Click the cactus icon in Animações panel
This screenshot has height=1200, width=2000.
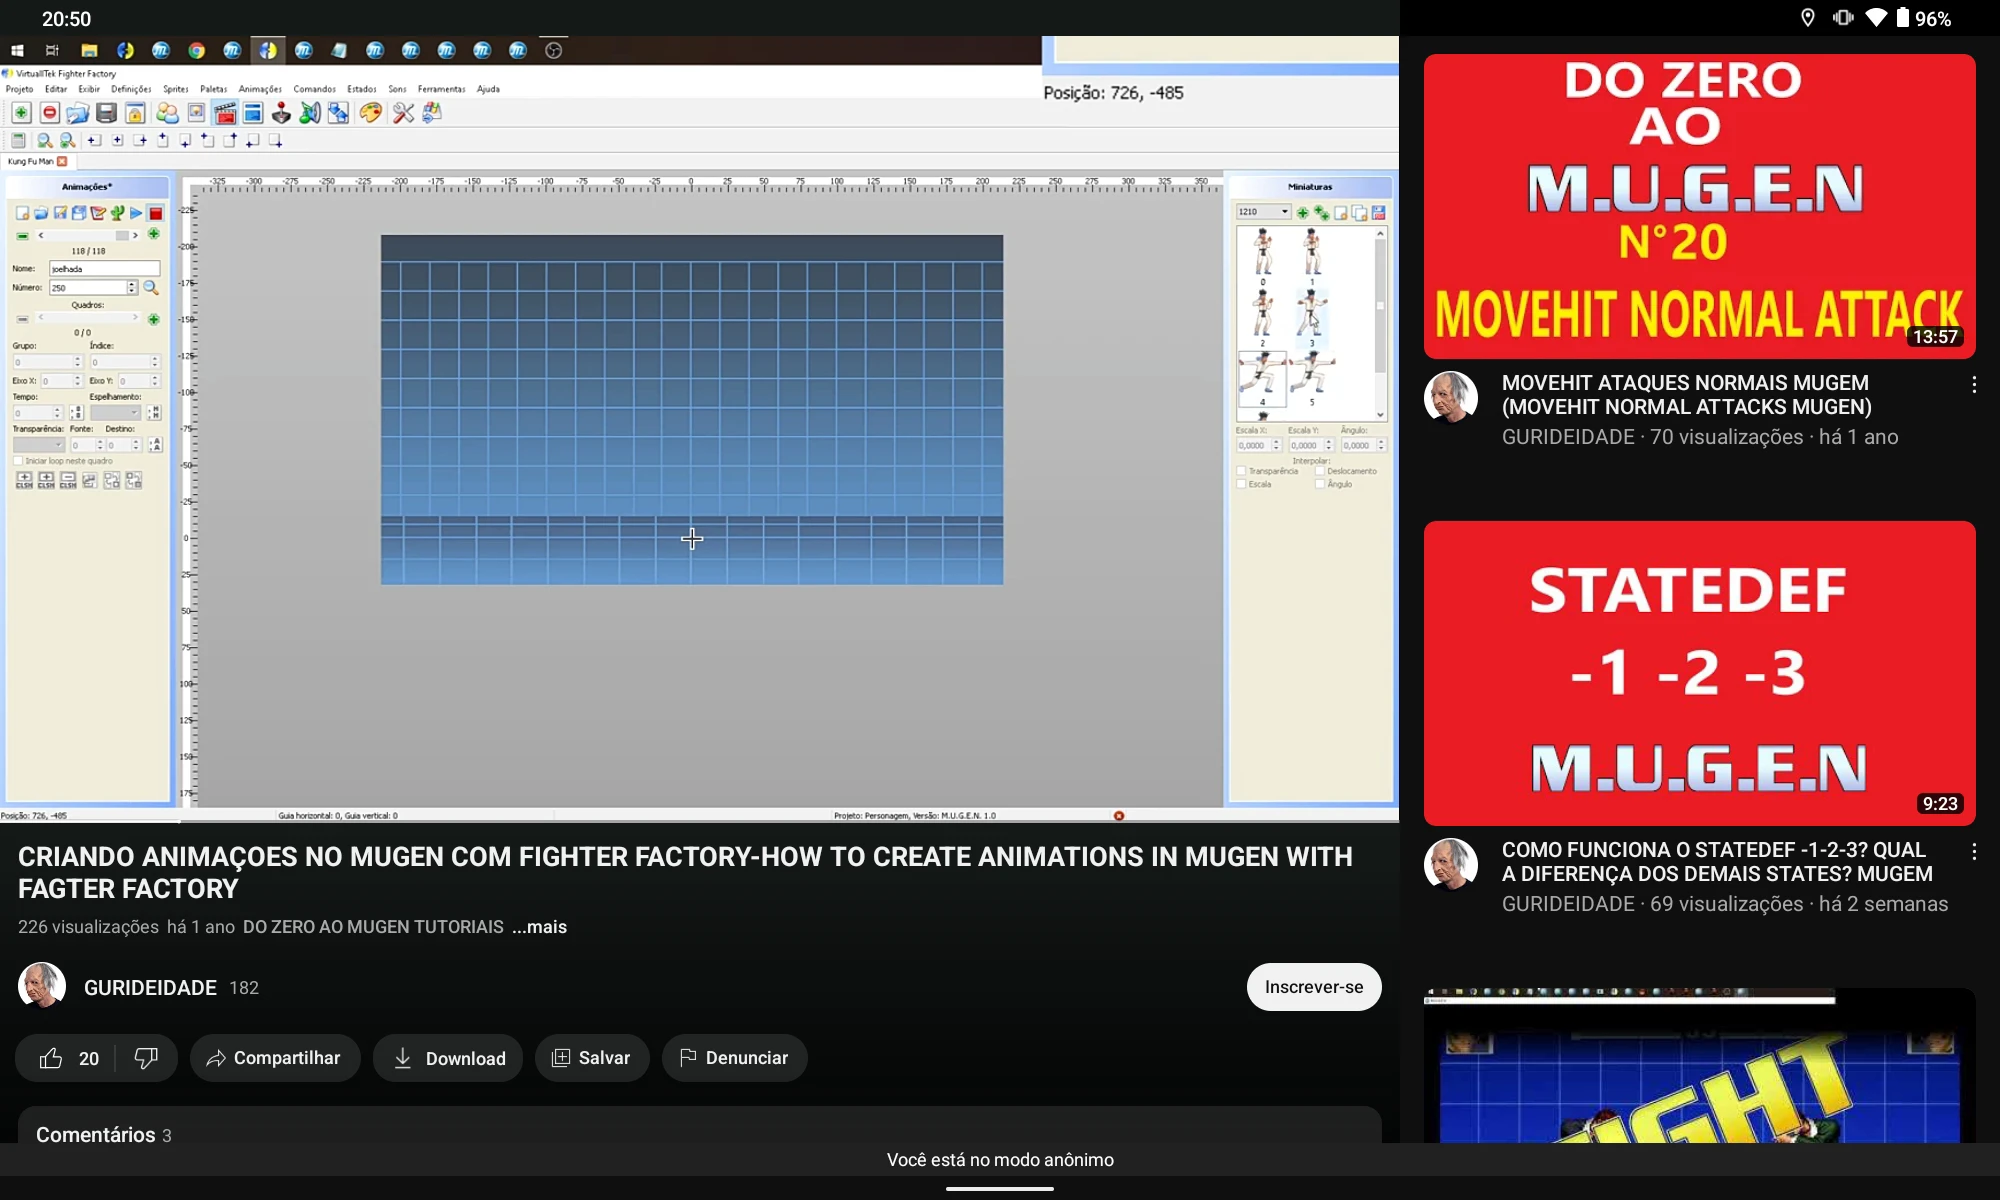pyautogui.click(x=117, y=213)
